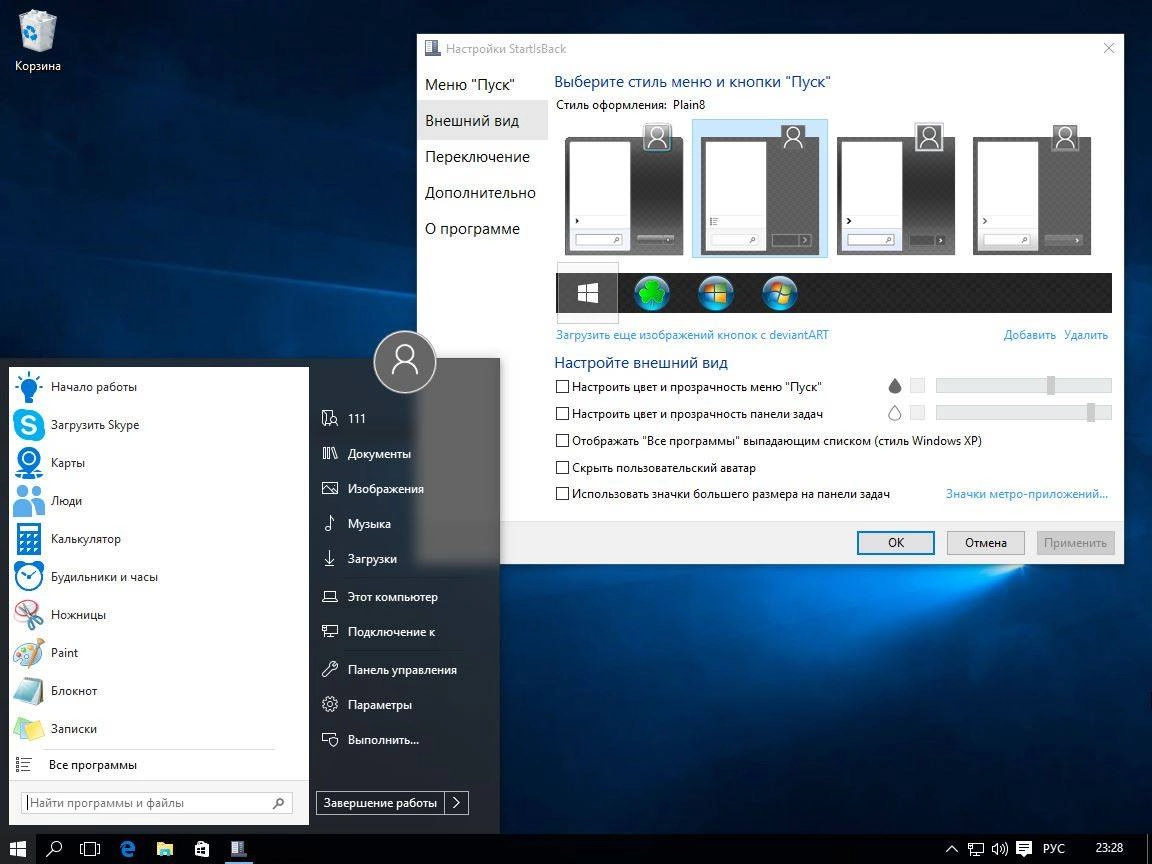1152x864 pixels.
Task: Open the О программе tab
Action: click(x=472, y=228)
